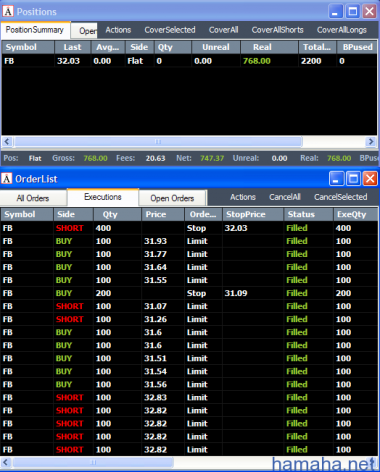
Task: Minimize the OrderList window
Action: coord(336,179)
